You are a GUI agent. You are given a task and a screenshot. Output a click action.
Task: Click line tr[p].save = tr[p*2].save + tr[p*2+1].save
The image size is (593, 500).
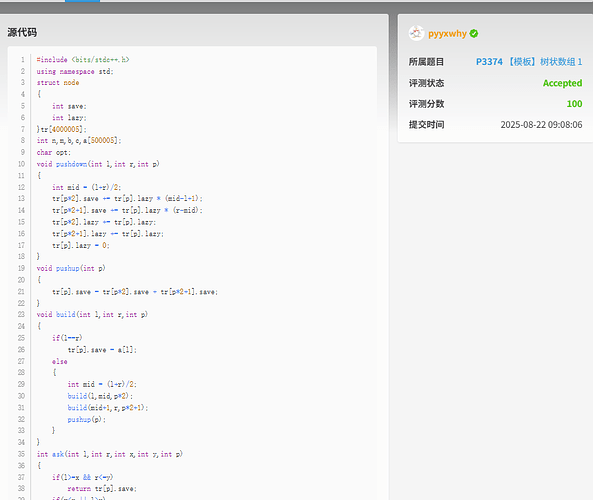point(135,292)
